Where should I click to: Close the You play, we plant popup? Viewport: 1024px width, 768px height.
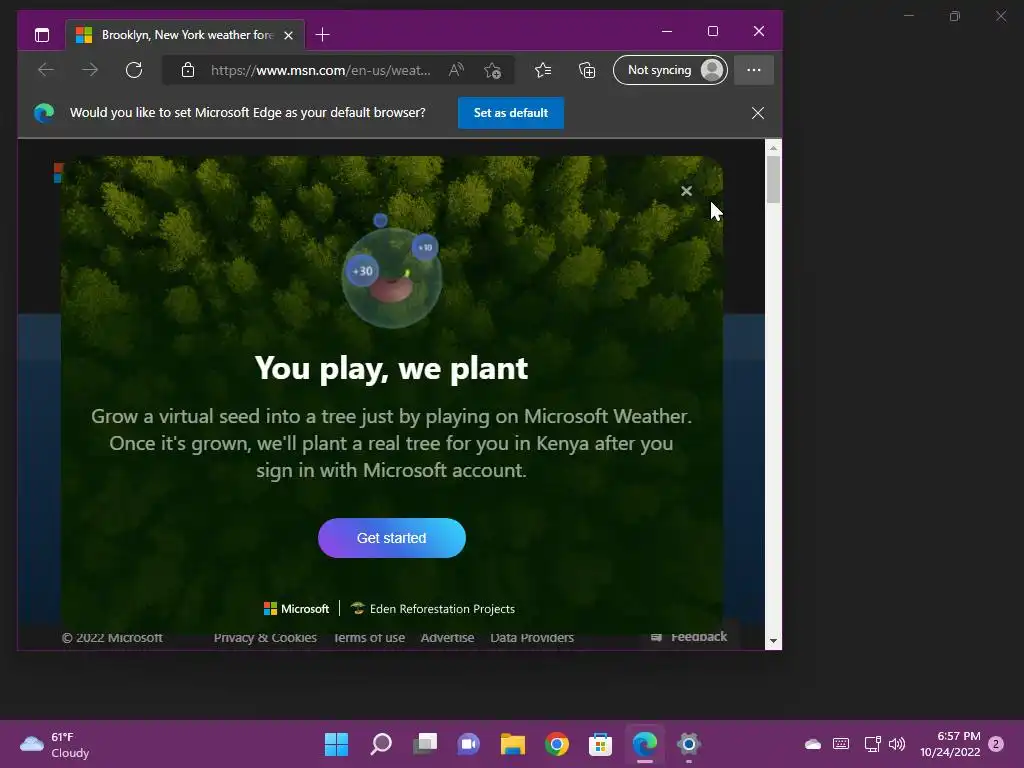pos(686,191)
